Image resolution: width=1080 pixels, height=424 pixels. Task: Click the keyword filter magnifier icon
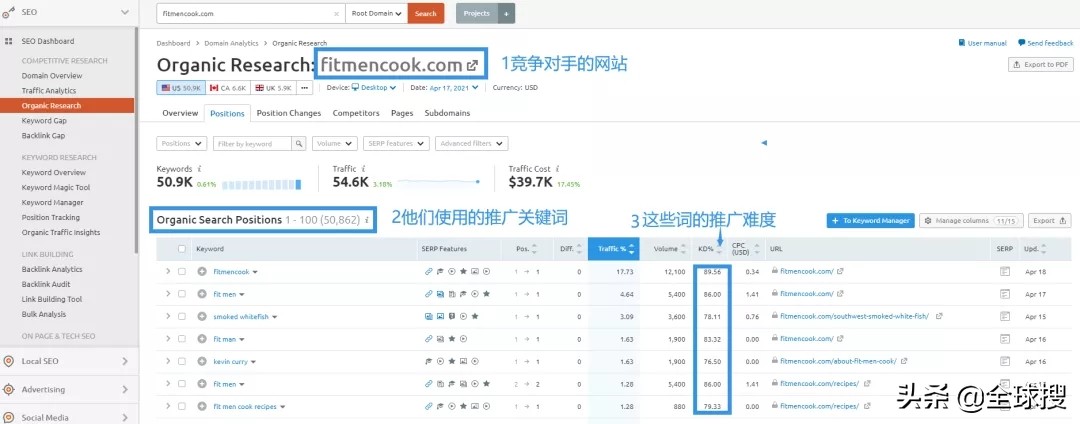click(x=299, y=144)
